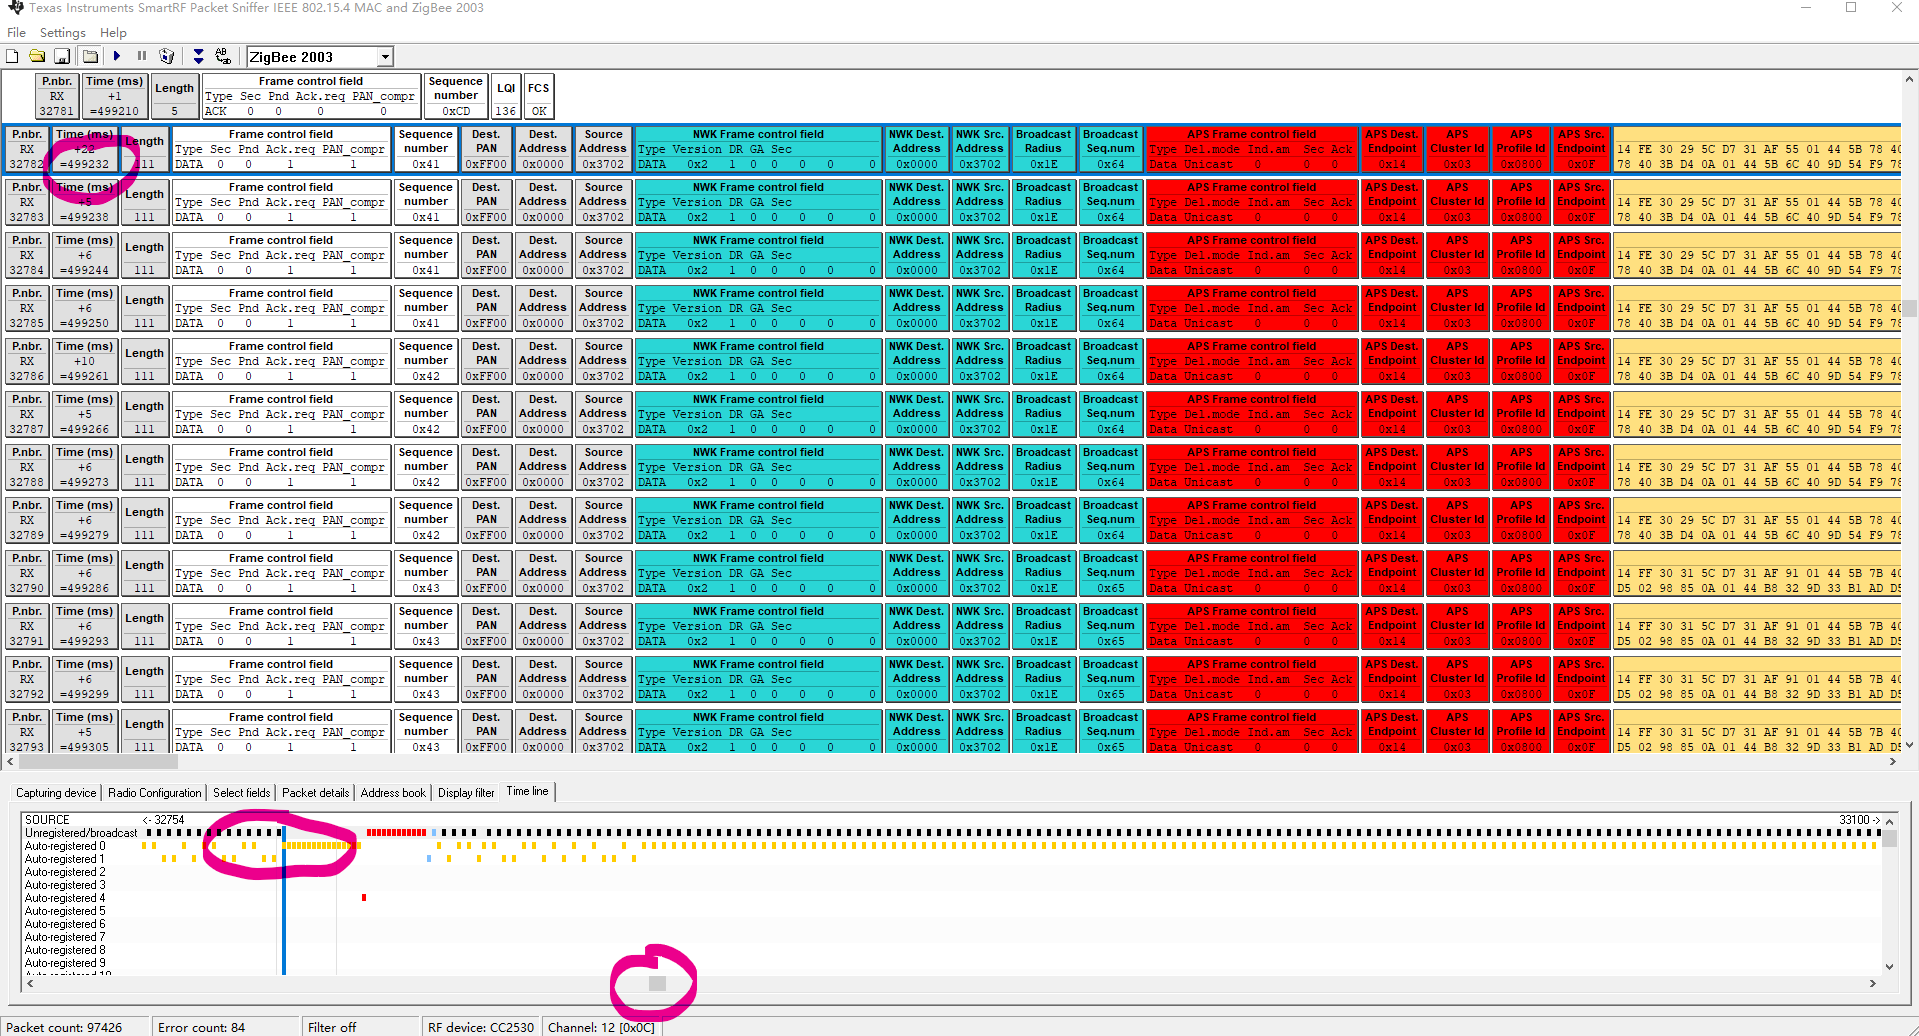Open the Address book tab
The image size is (1919, 1036).
(393, 793)
